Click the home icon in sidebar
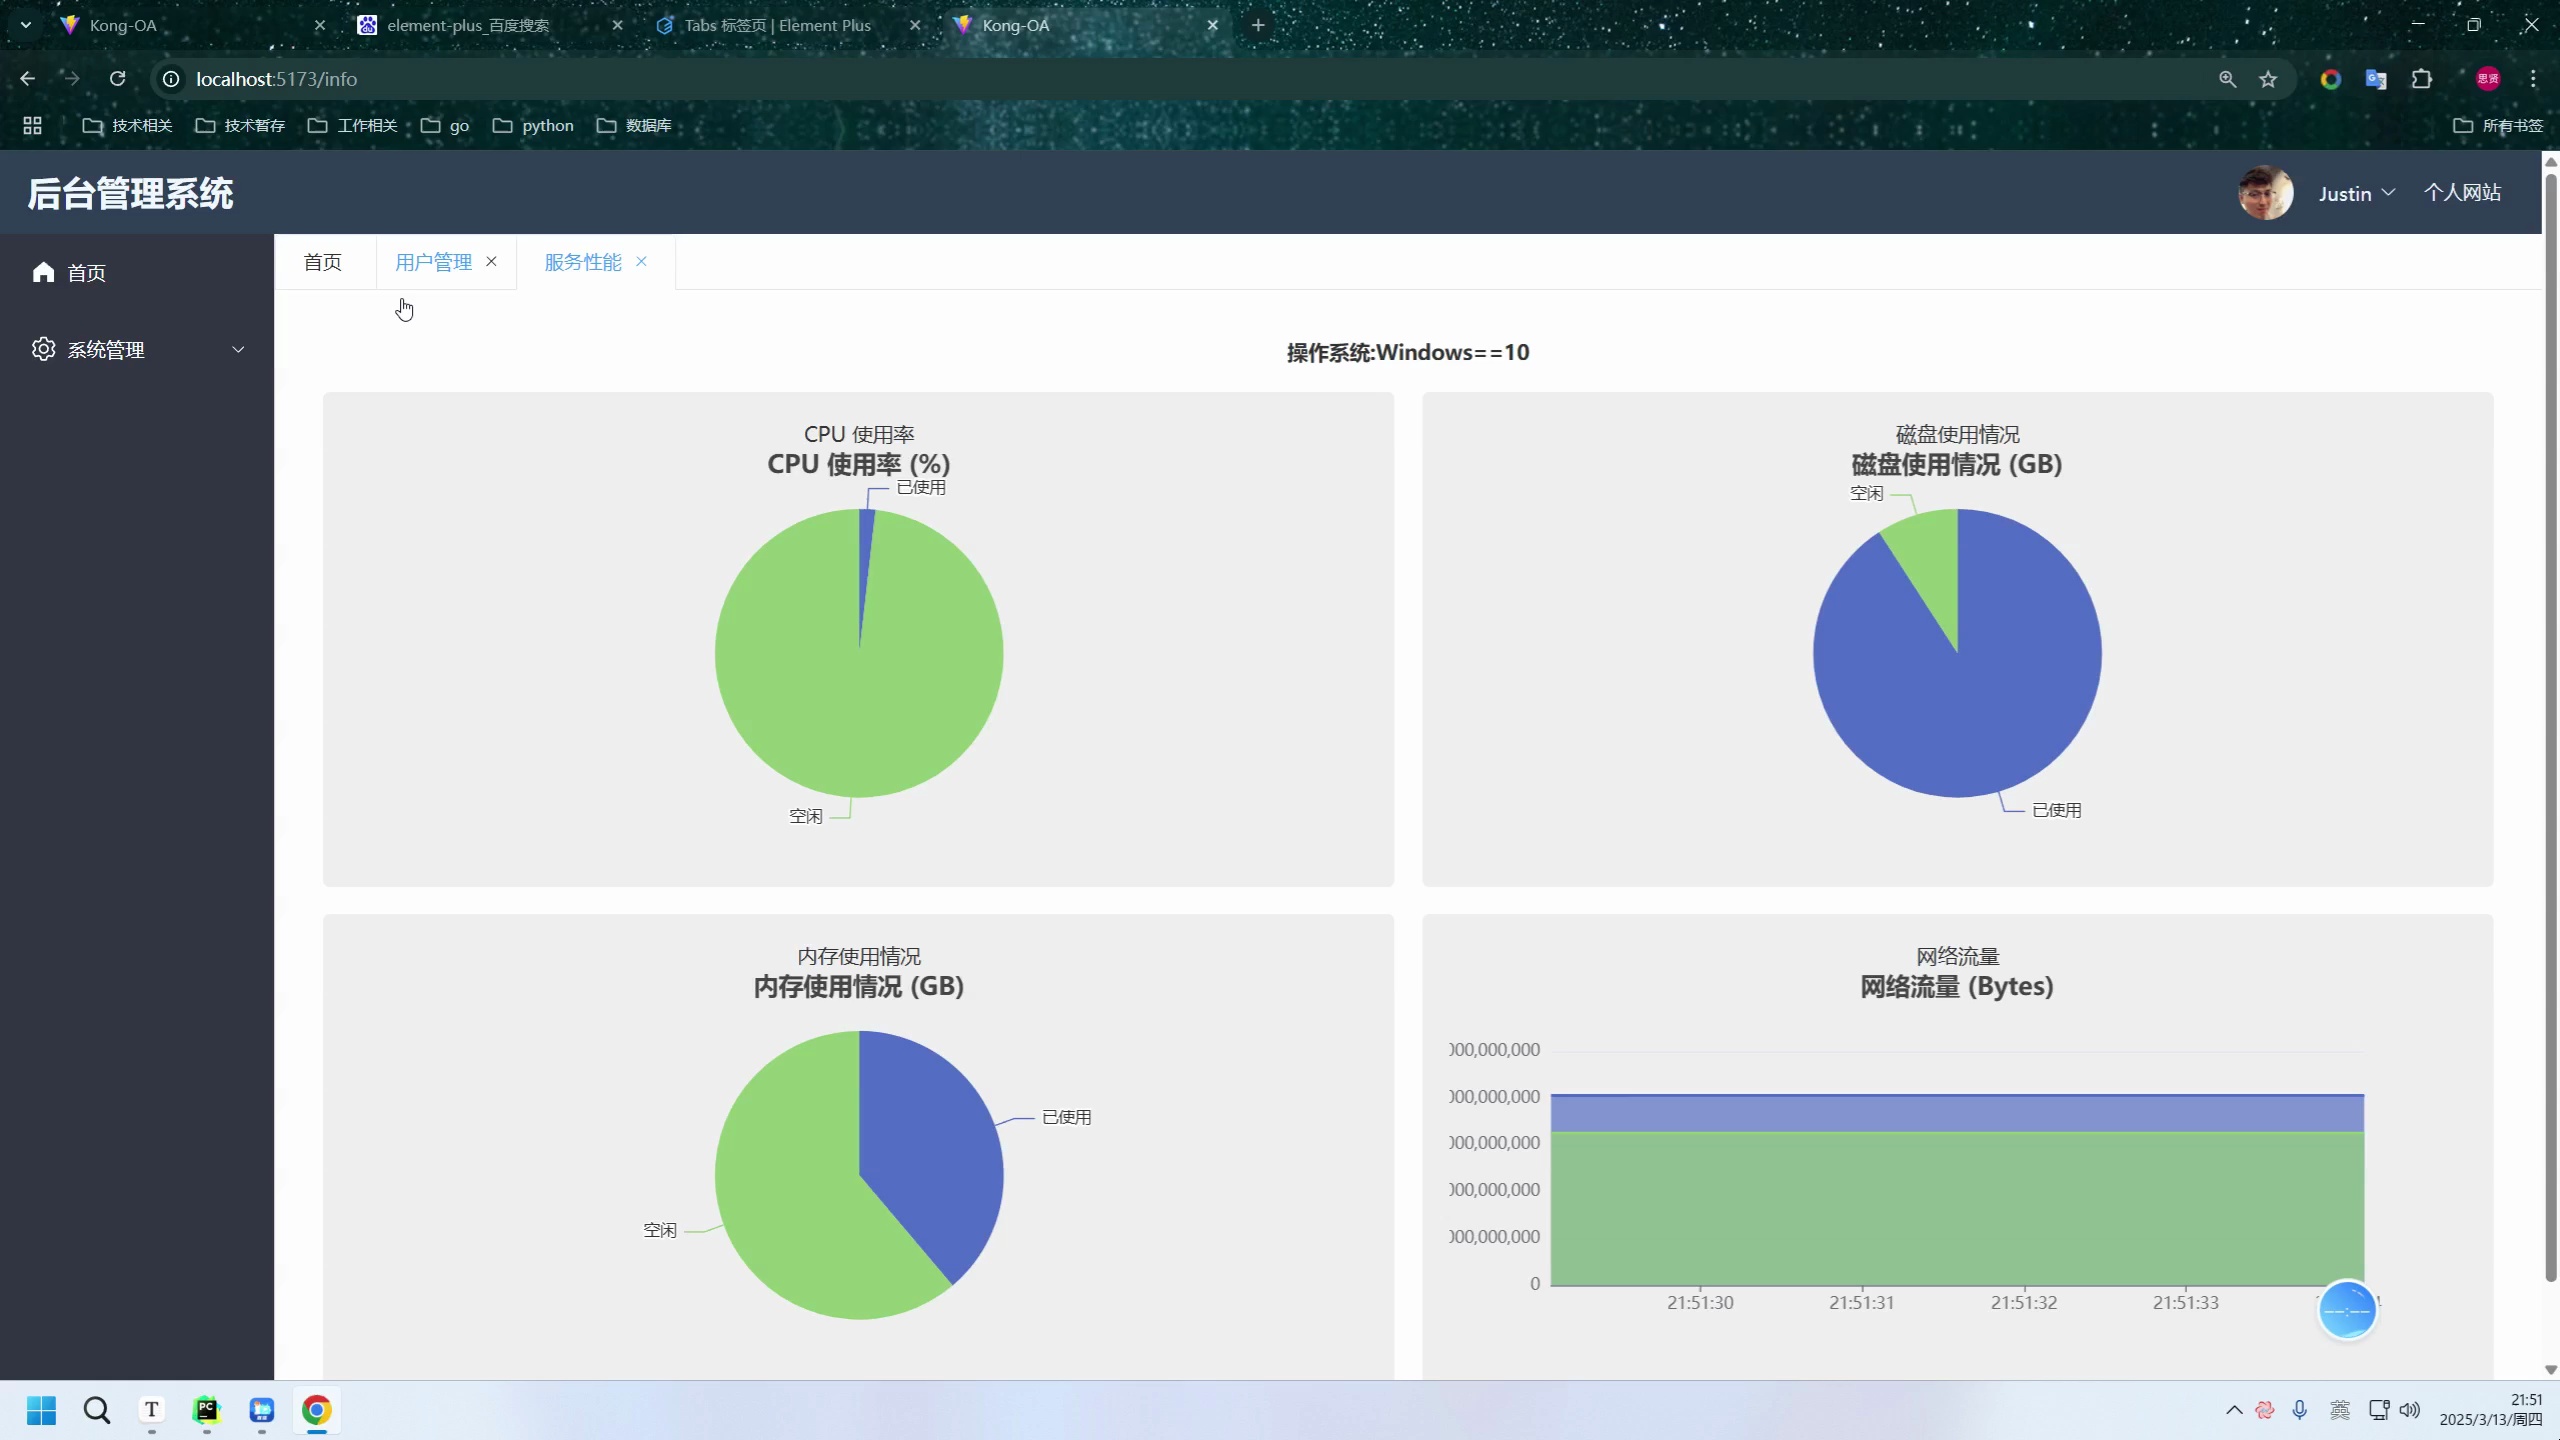Viewport: 2560px width, 1440px height. (43, 272)
